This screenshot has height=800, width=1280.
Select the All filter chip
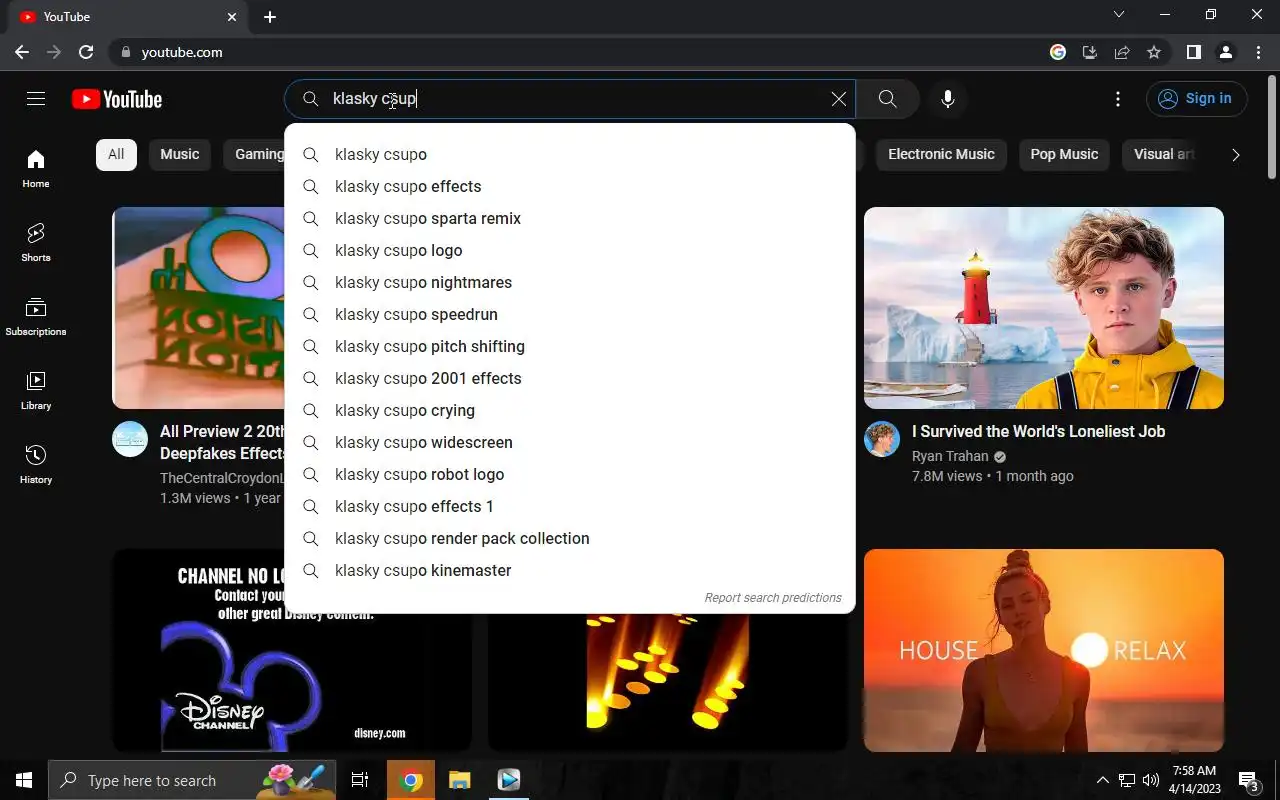pos(116,154)
